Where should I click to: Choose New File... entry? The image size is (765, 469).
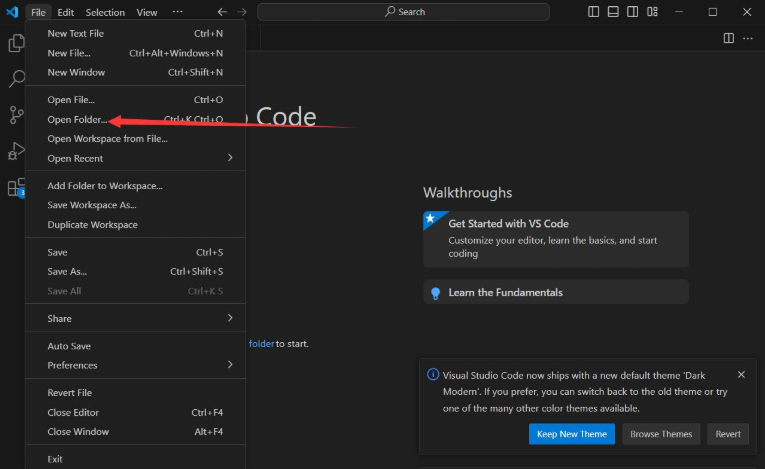coord(135,53)
